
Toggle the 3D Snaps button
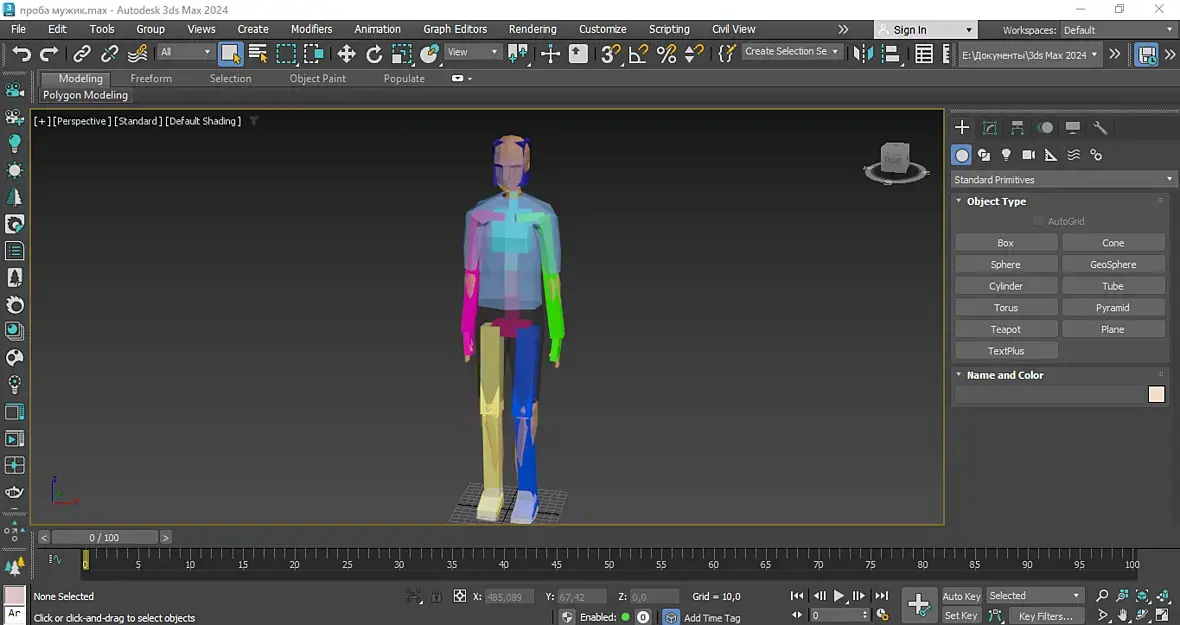(x=610, y=54)
